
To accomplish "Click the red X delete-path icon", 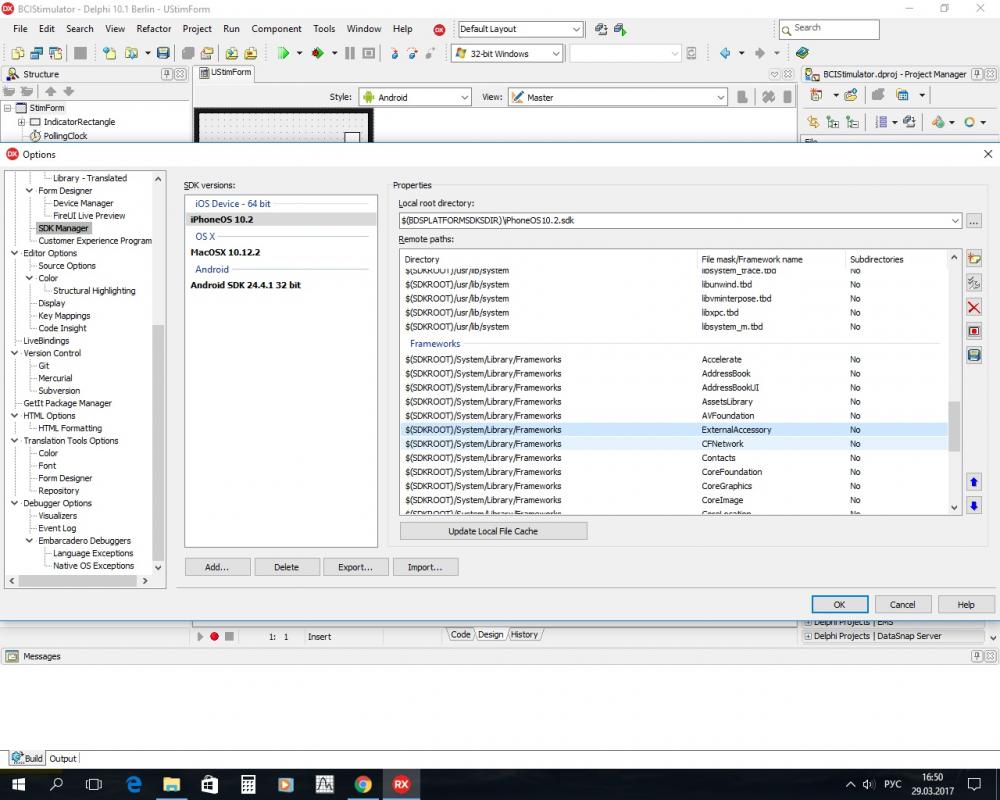I will tap(973, 308).
